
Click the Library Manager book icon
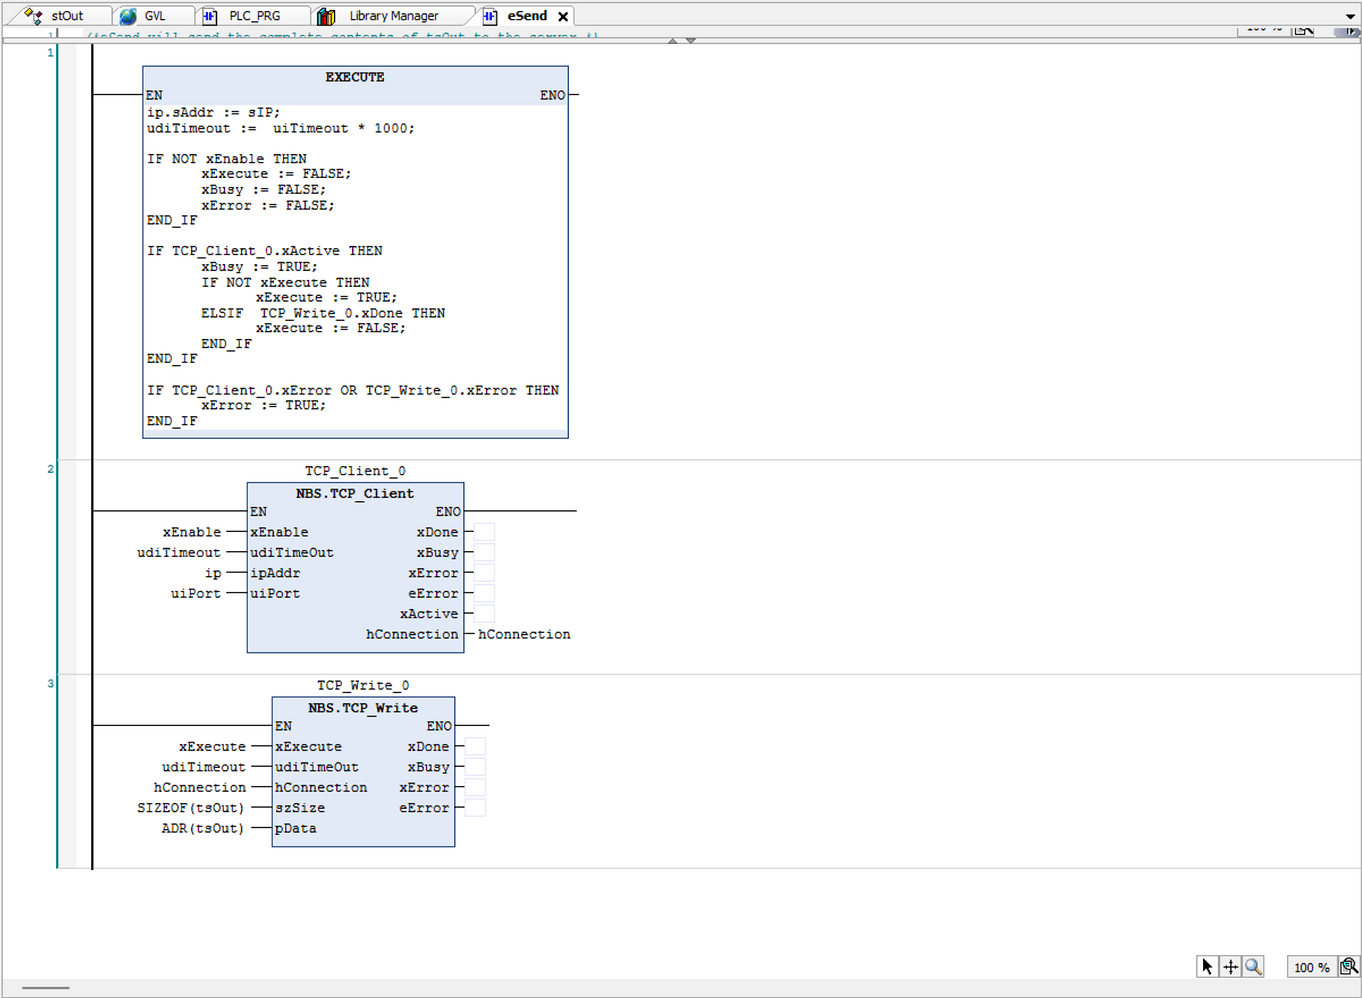pos(325,15)
